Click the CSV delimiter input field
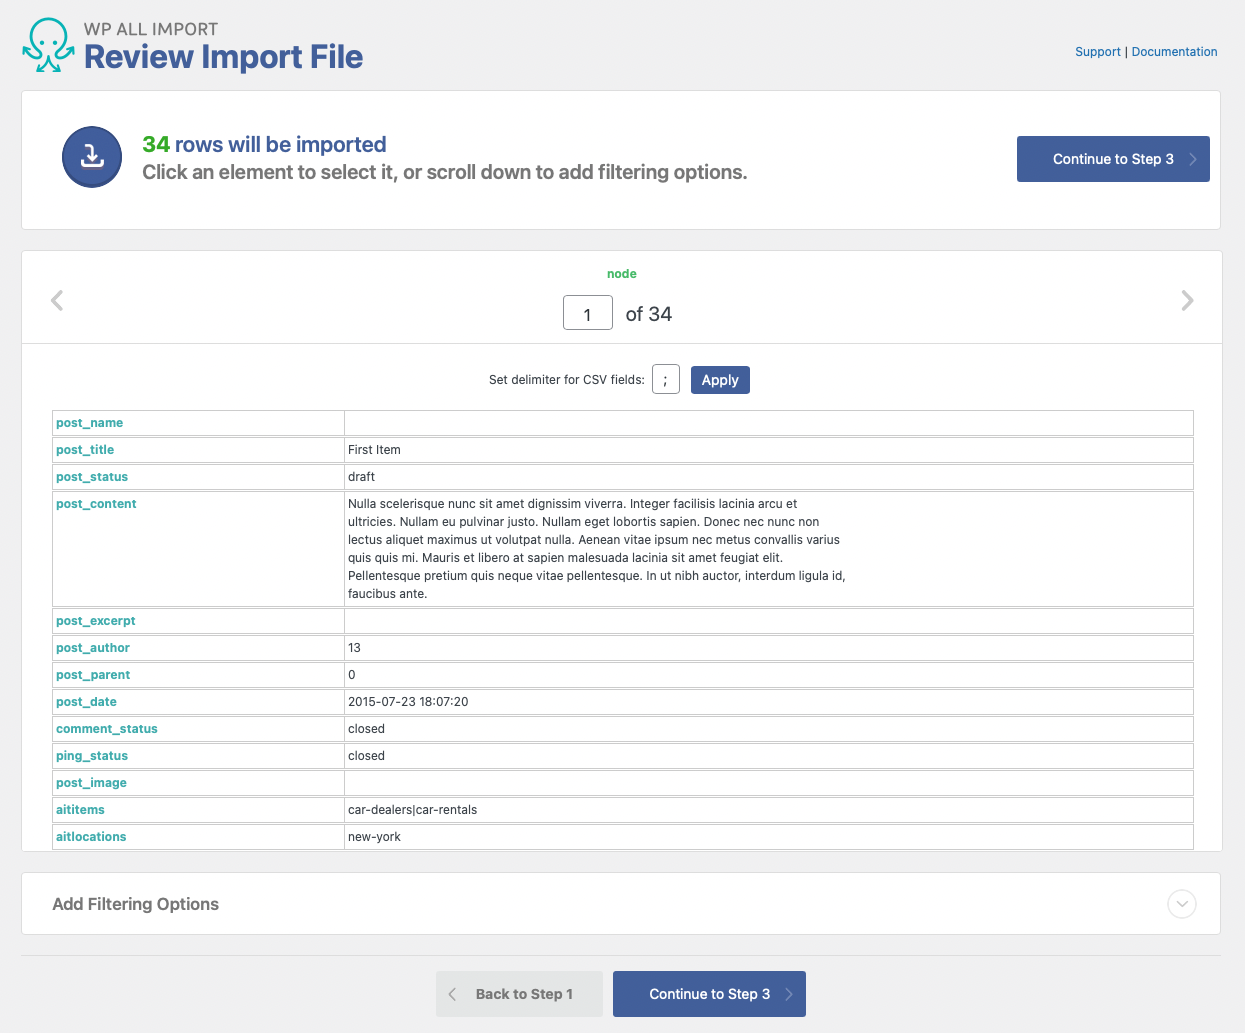This screenshot has height=1033, width=1245. pos(666,379)
